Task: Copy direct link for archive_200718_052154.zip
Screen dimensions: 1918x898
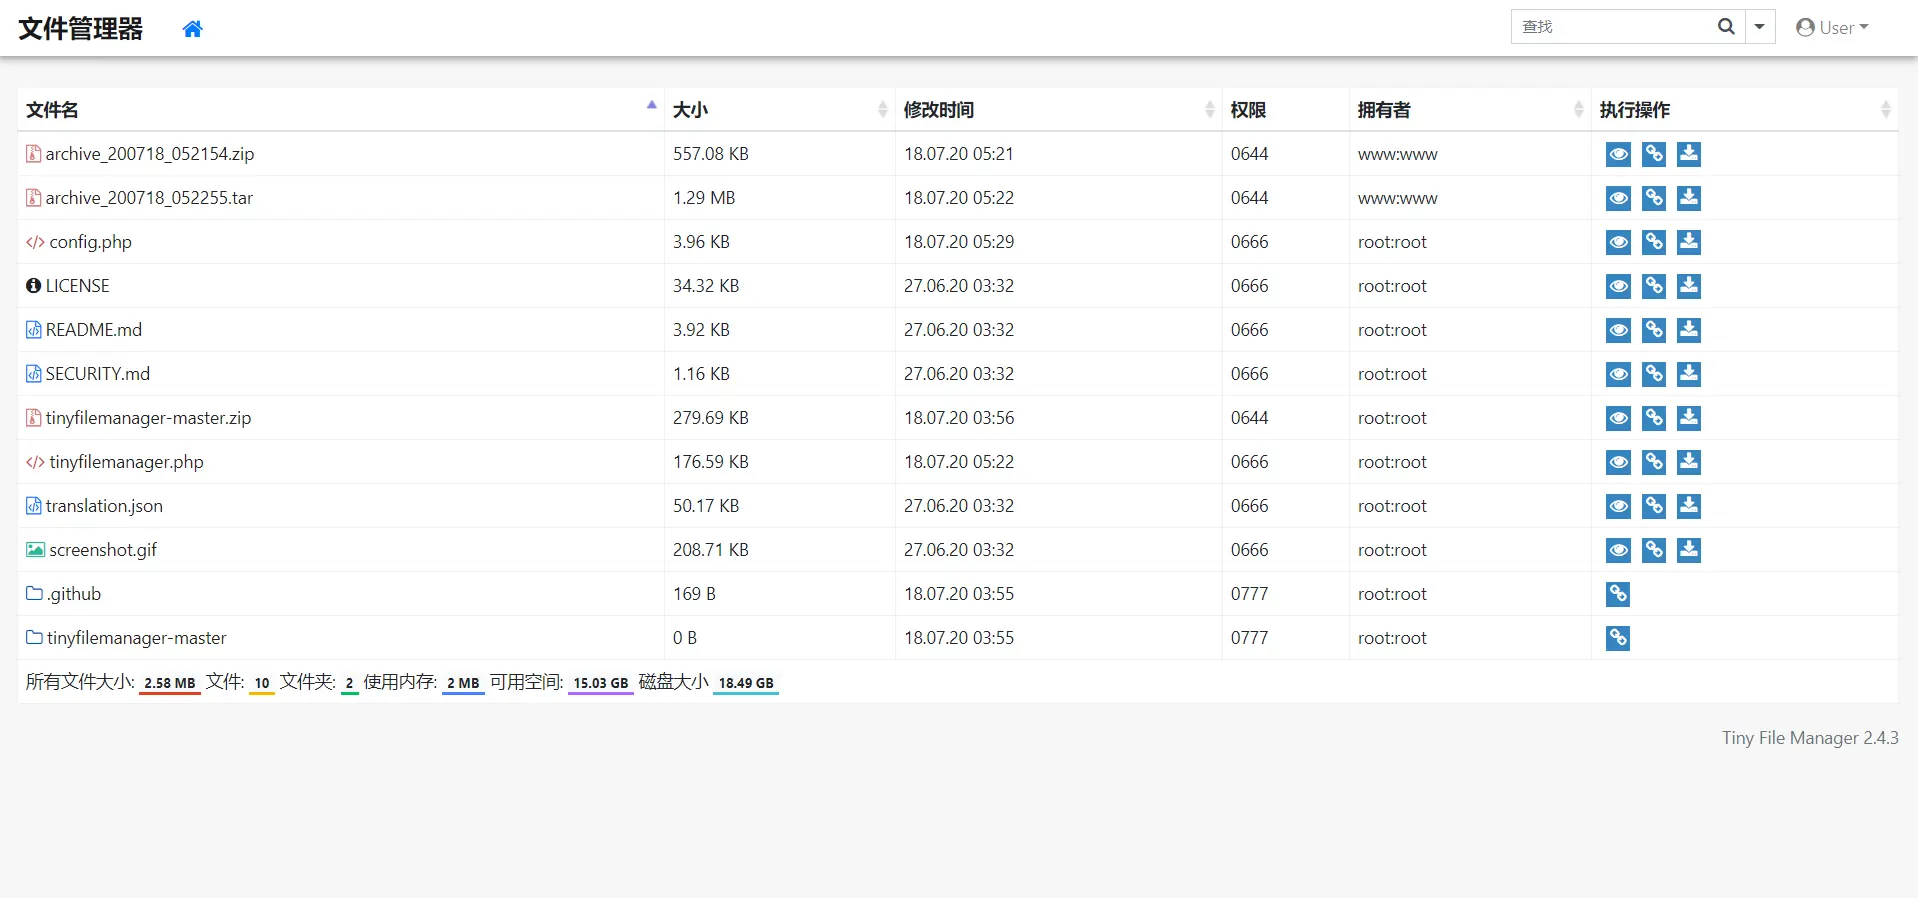Action: [x=1654, y=154]
